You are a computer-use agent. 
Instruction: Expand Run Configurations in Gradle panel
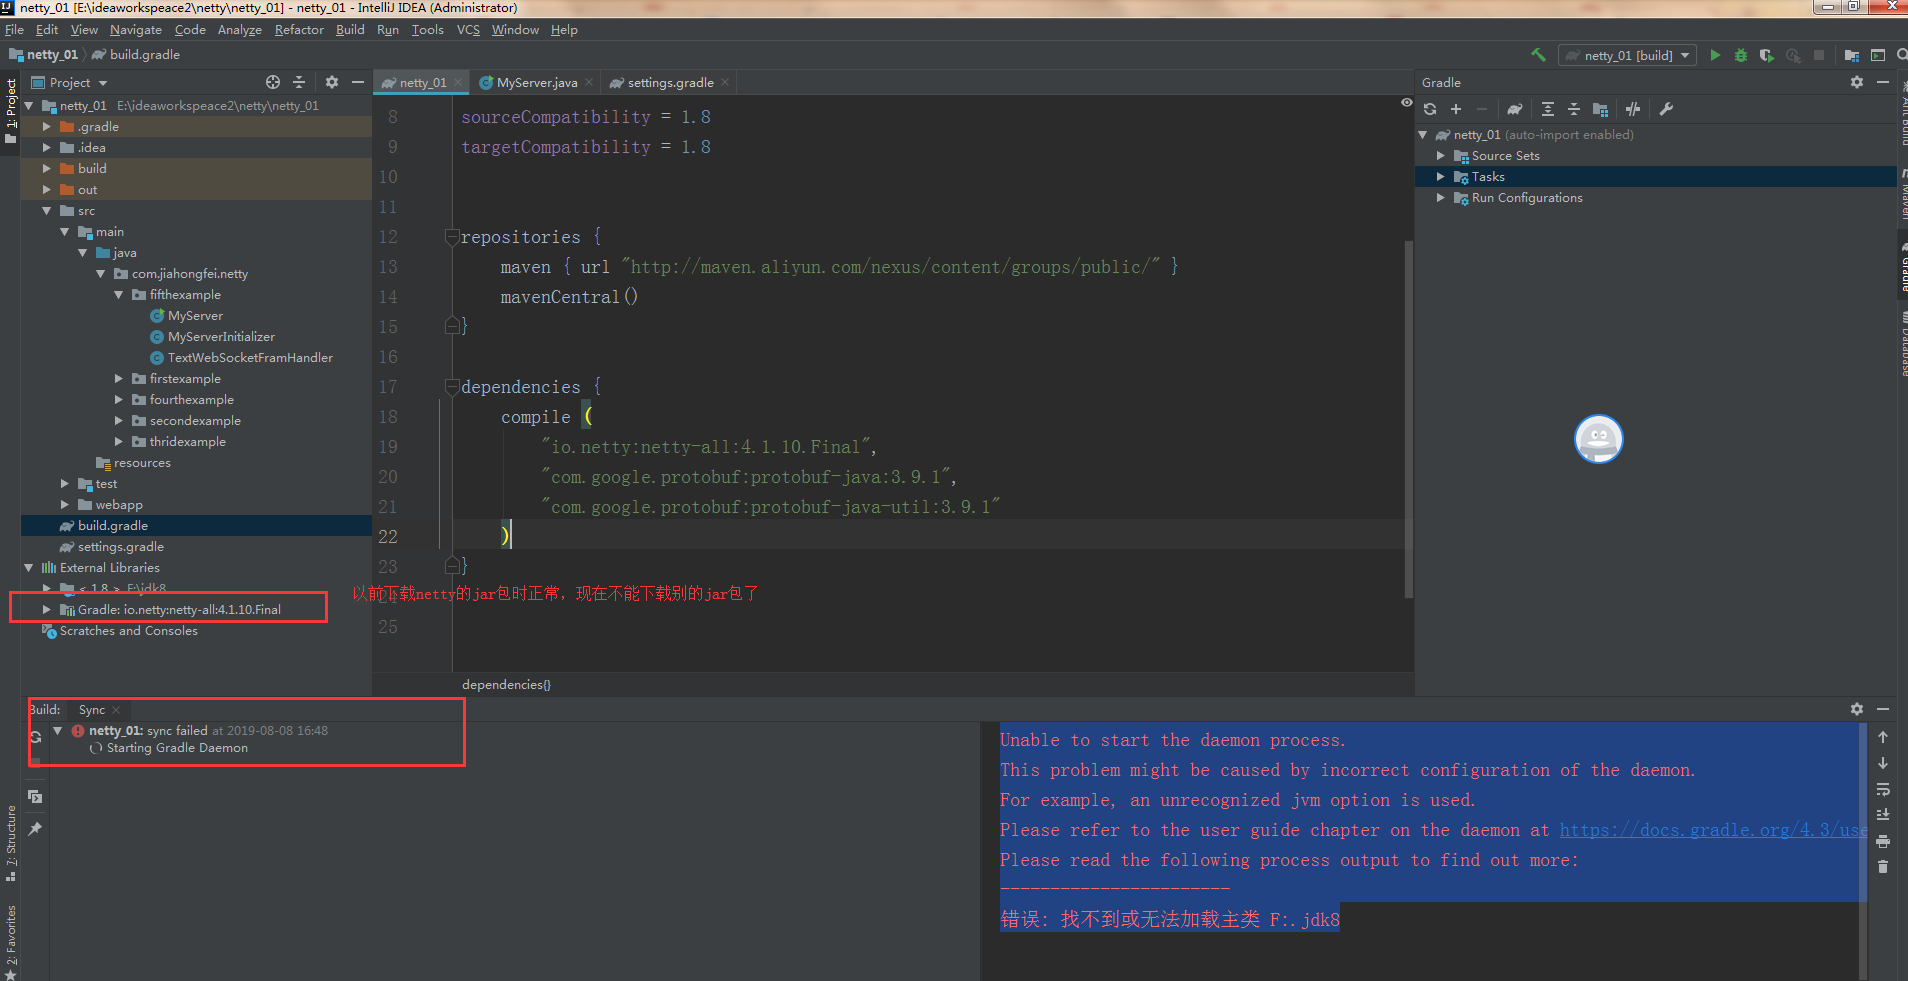tap(1441, 198)
